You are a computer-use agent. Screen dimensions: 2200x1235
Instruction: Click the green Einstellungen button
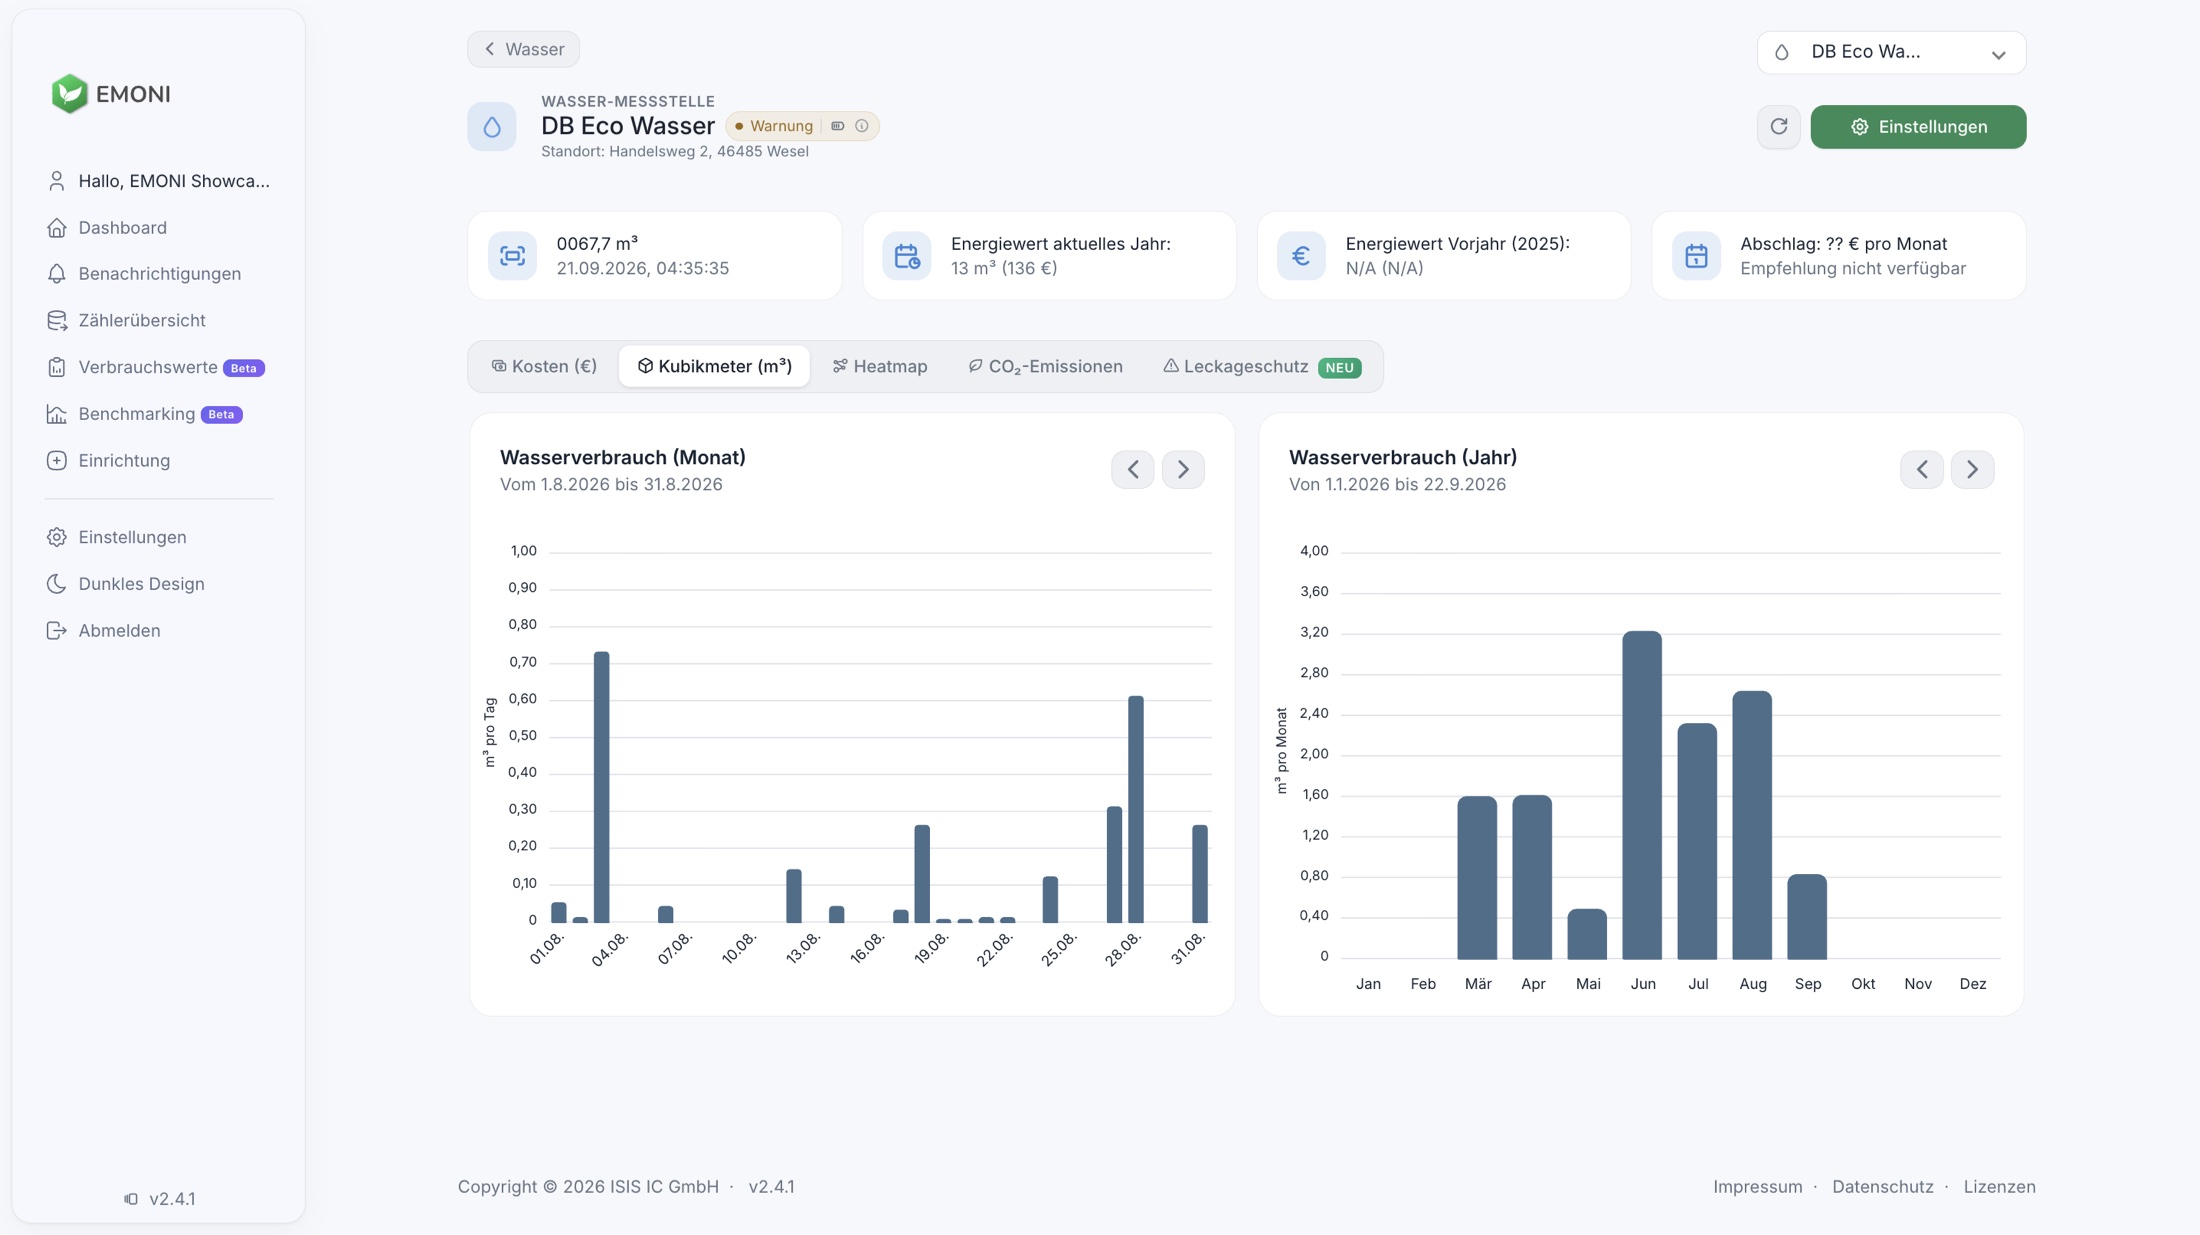coord(1918,127)
